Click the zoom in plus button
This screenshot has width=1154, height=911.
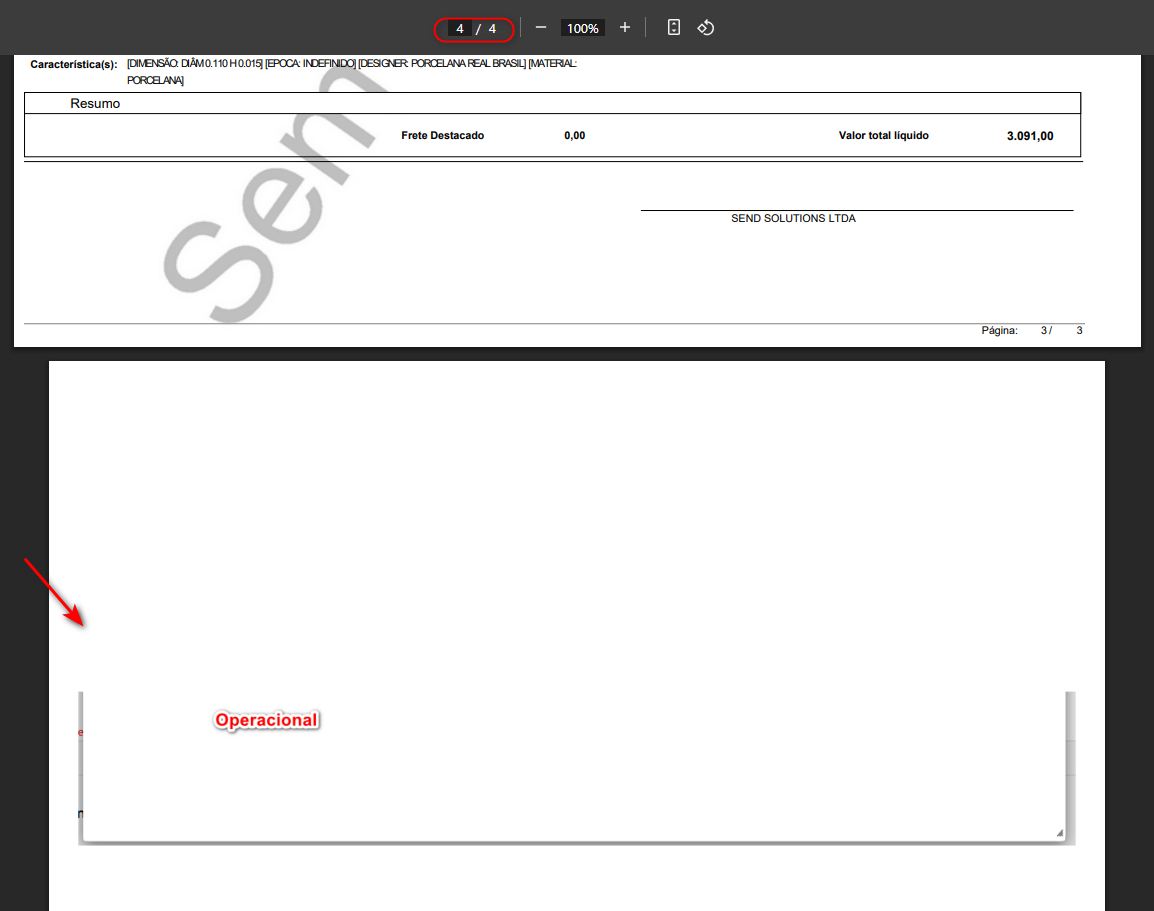[625, 28]
